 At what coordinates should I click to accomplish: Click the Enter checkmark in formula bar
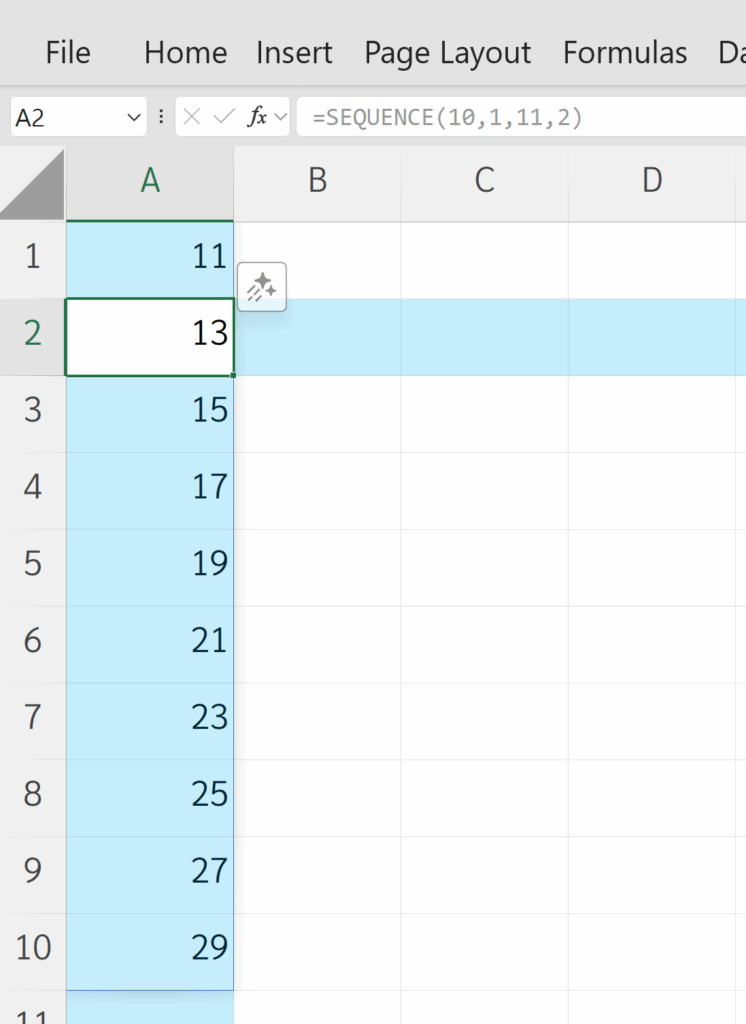[225, 117]
